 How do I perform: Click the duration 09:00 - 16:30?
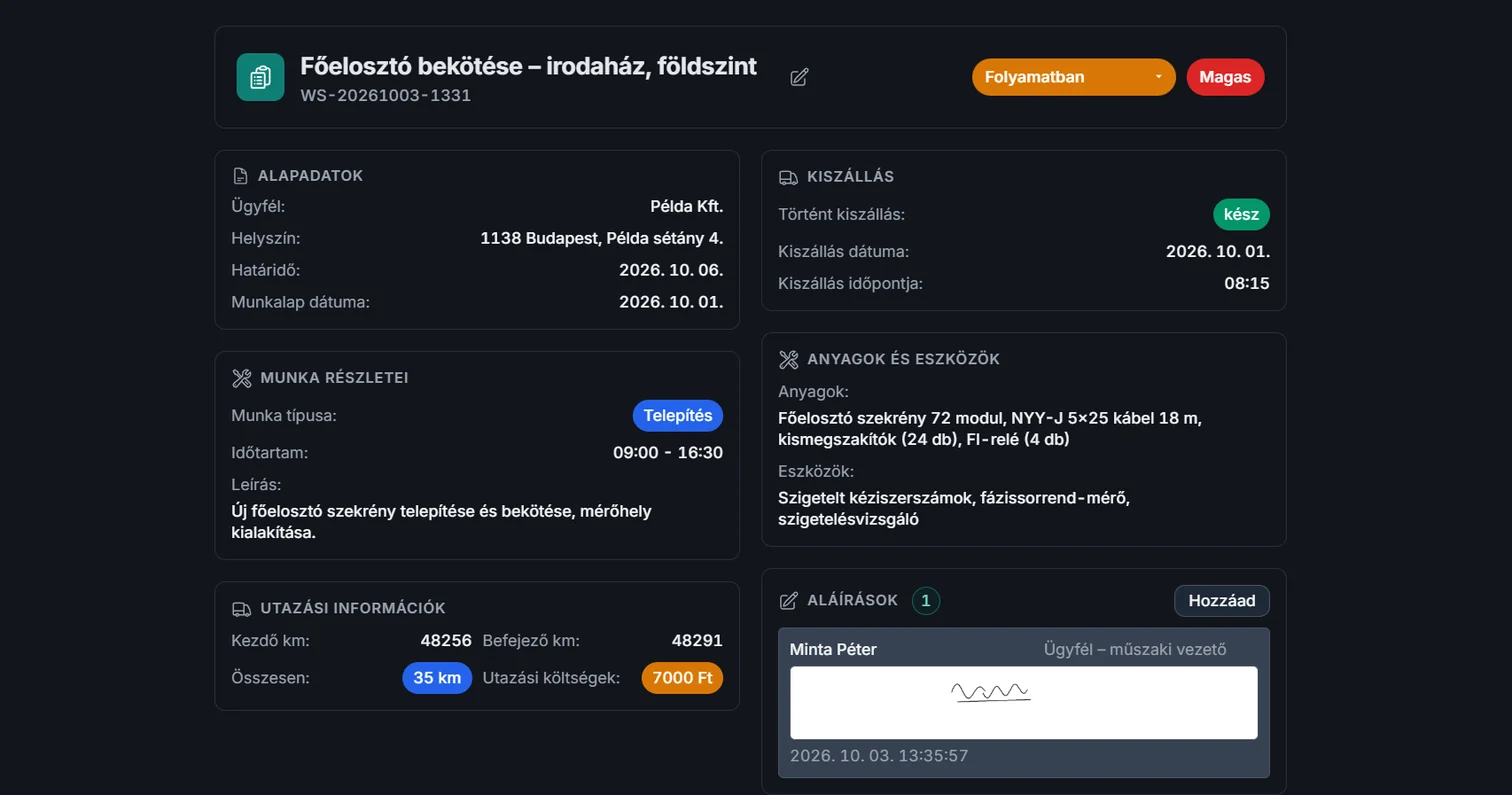(668, 453)
